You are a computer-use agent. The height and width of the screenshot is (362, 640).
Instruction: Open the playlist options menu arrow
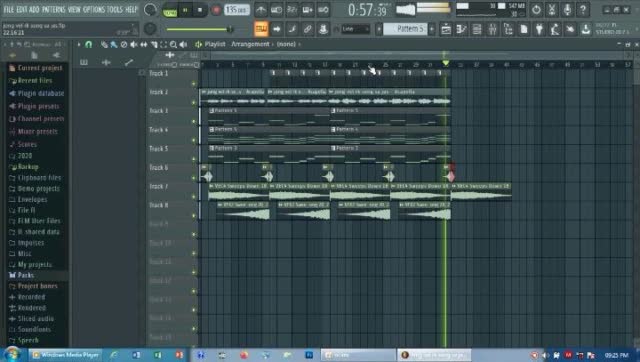(79, 44)
